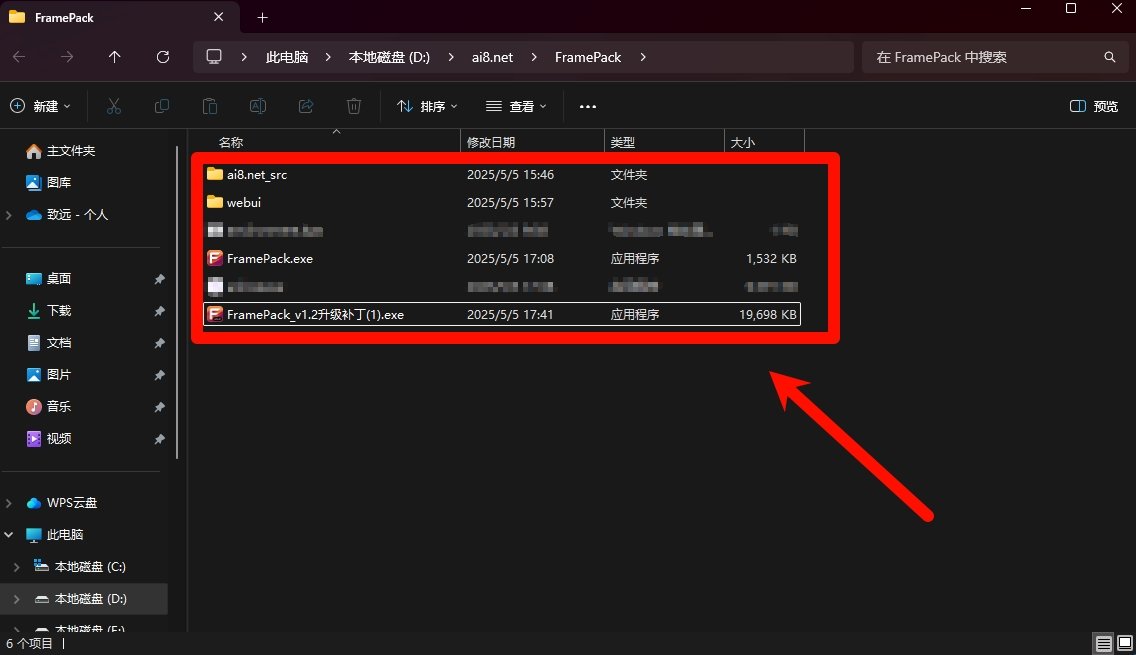The width and height of the screenshot is (1136, 655).
Task: Click the Rename icon on the toolbar
Action: click(x=258, y=106)
